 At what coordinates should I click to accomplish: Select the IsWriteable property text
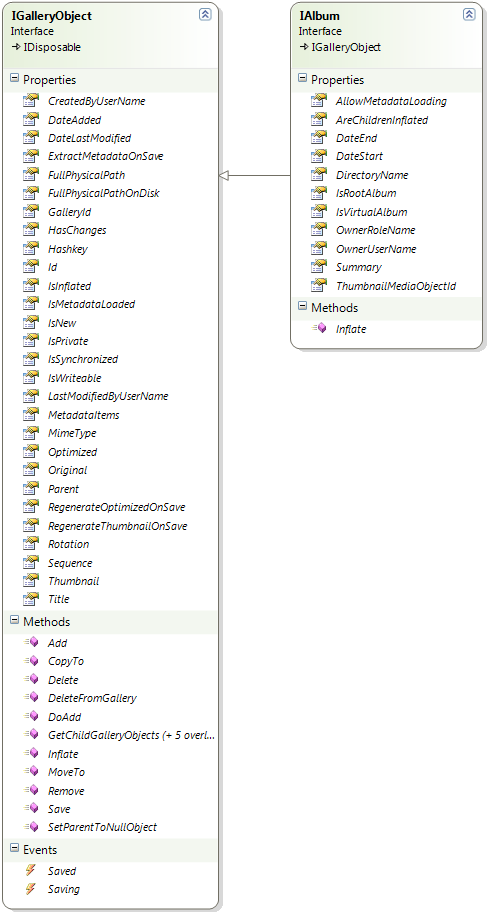(x=75, y=378)
